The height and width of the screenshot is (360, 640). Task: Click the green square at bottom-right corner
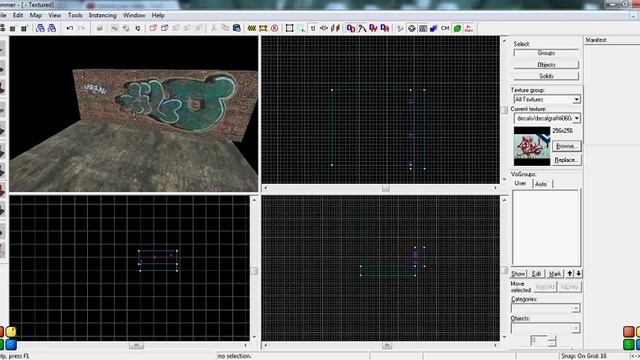629,344
